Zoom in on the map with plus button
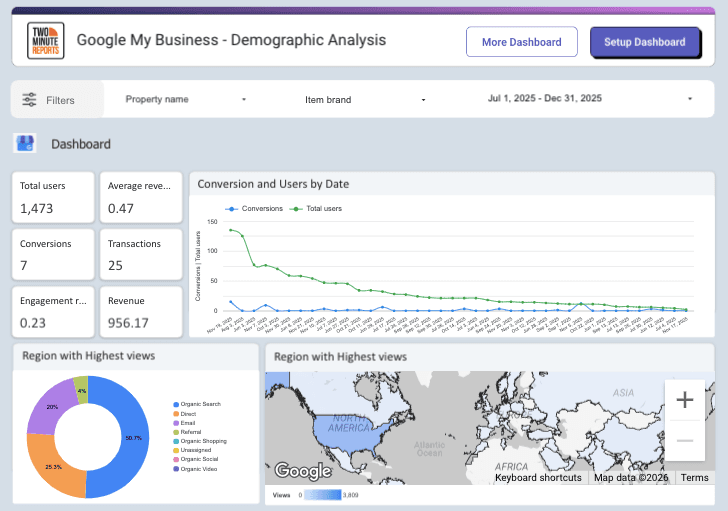Viewport: 728px width, 511px height. pos(685,400)
